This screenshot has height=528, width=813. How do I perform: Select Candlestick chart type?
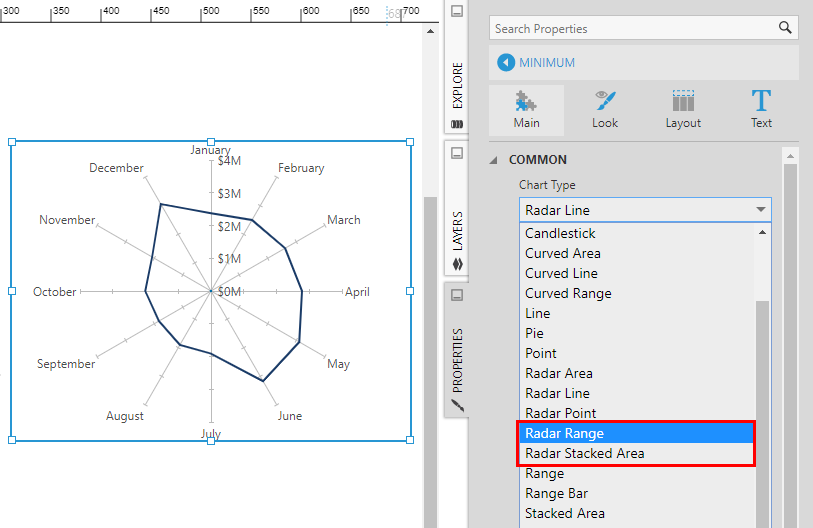[637, 233]
